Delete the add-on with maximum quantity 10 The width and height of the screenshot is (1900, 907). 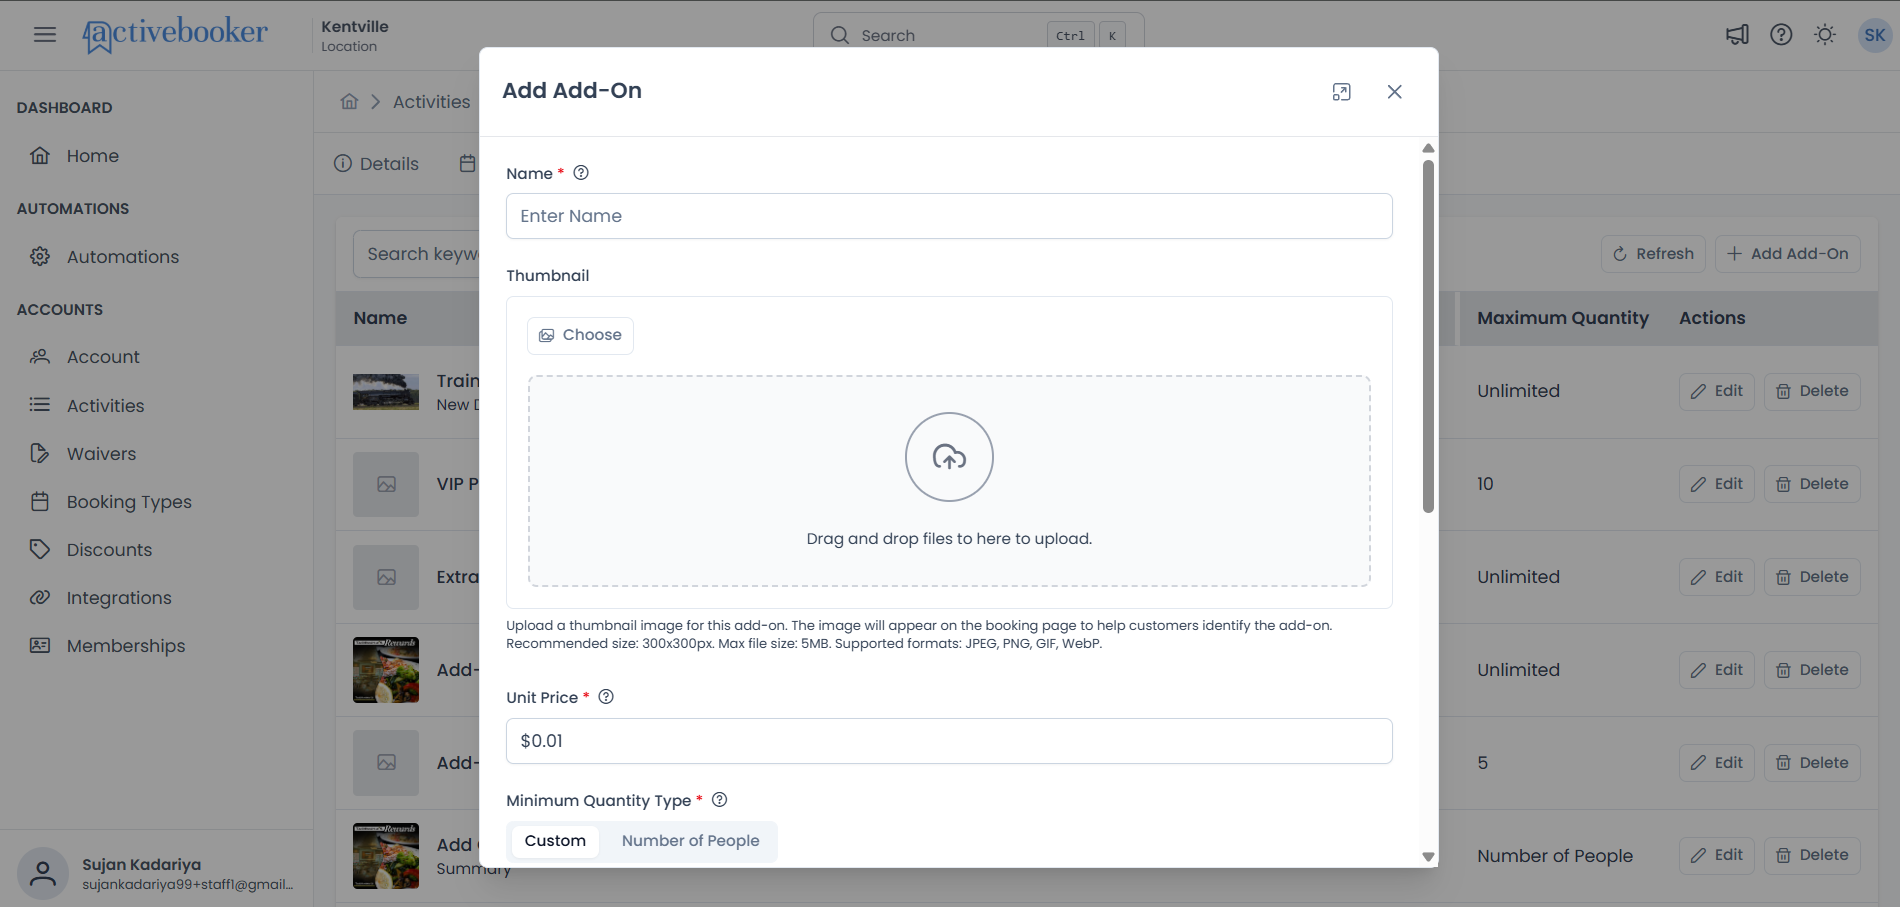pyautogui.click(x=1812, y=484)
